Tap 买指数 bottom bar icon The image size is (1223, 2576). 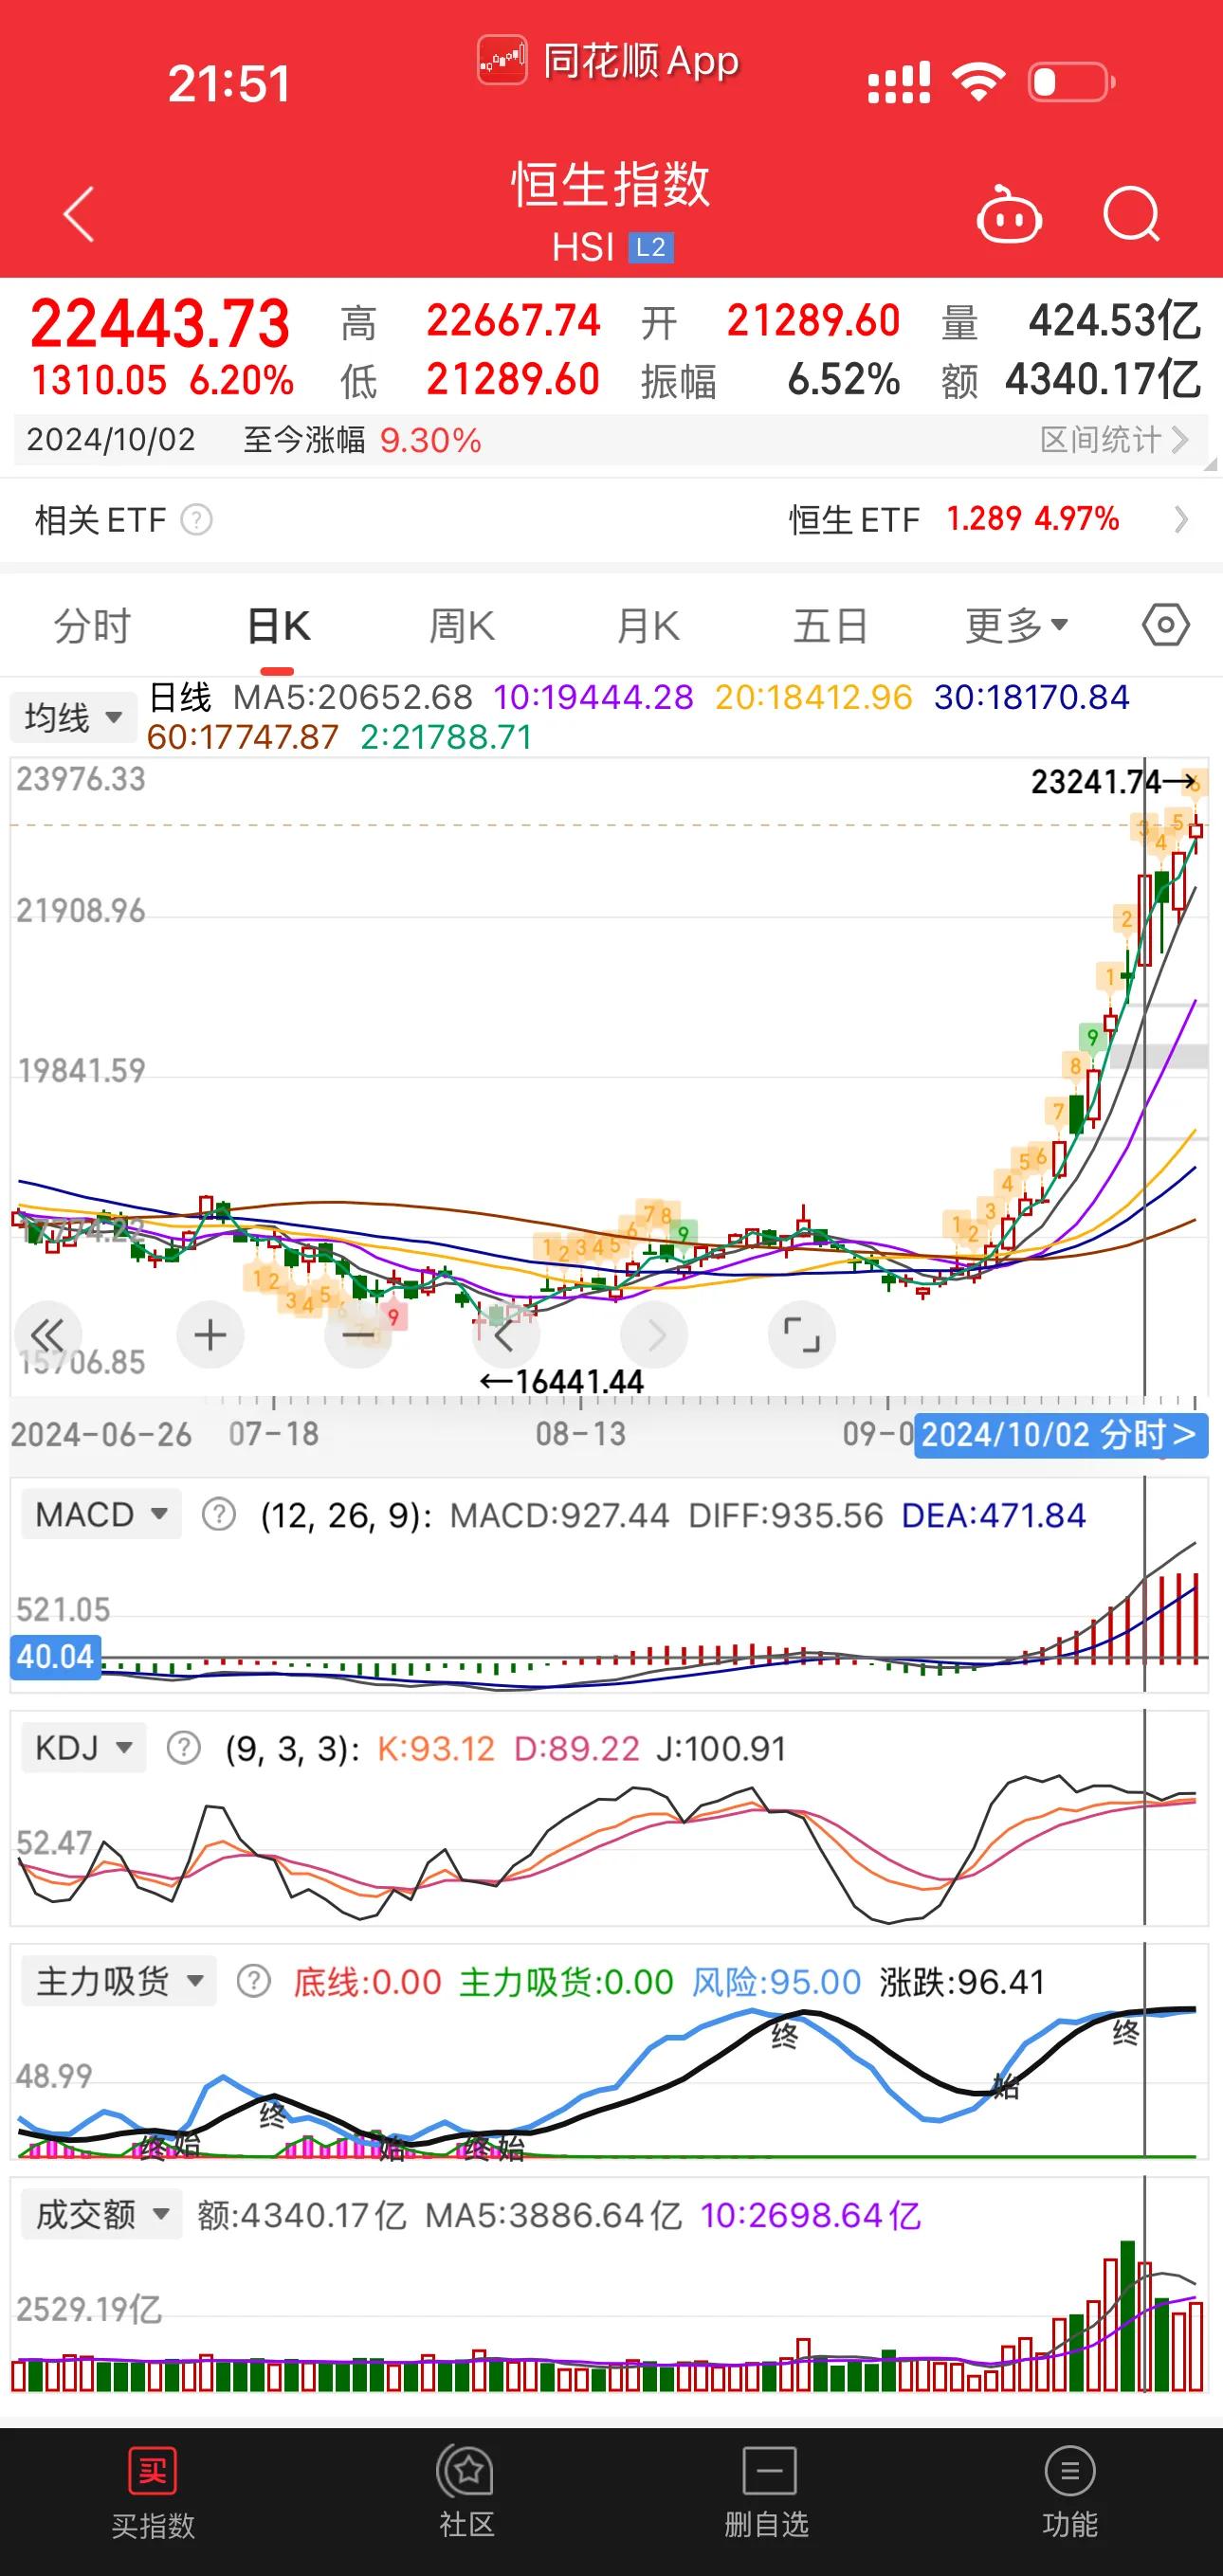153,2493
